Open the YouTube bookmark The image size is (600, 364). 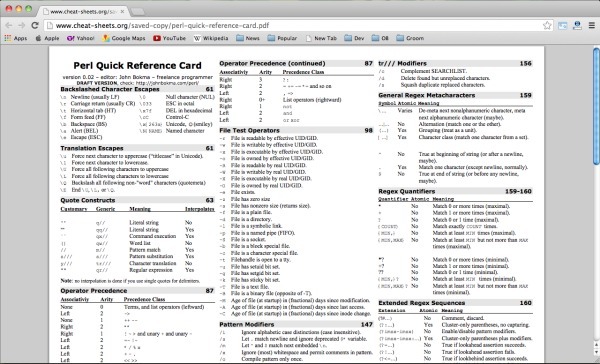coord(170,38)
